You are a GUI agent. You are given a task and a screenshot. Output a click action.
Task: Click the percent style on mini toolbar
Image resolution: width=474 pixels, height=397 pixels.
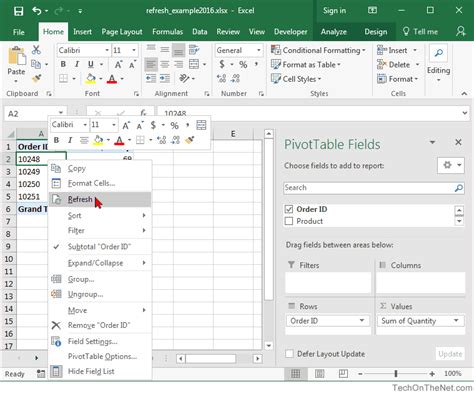tap(174, 125)
